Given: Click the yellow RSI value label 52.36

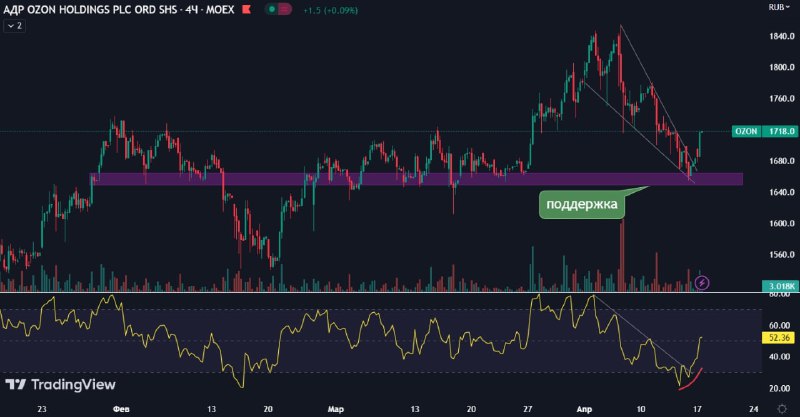Looking at the screenshot, I should click(x=781, y=337).
